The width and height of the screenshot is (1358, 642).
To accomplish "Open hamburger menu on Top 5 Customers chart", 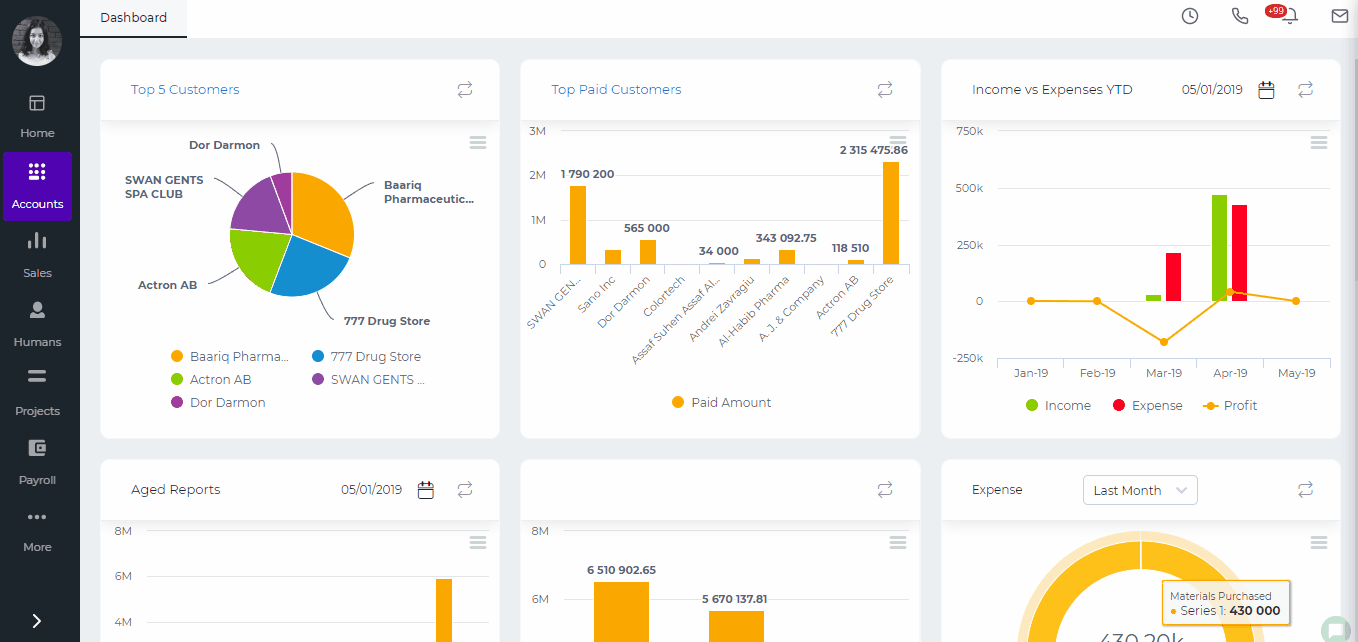I will click(x=478, y=143).
